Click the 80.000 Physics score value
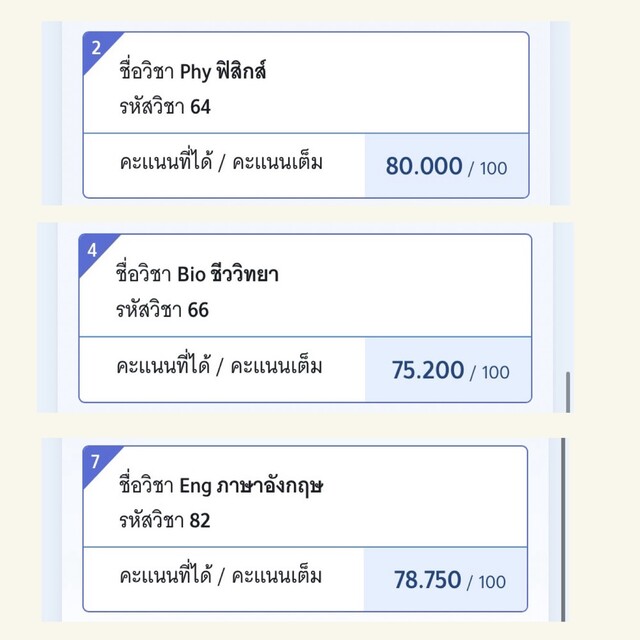The height and width of the screenshot is (640, 640). pos(424,166)
